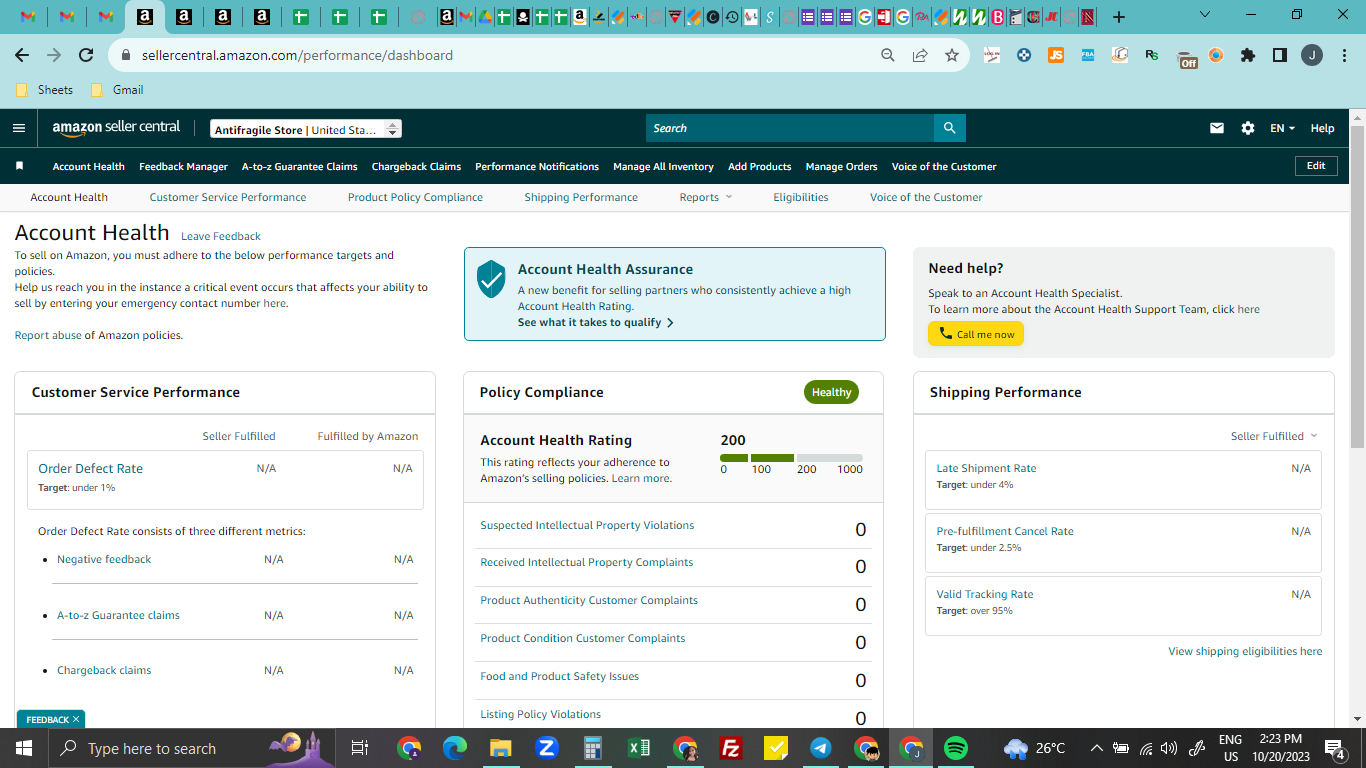Viewport: 1366px width, 768px height.
Task: Close the FEEDBACK tab with its X
Action: point(76,719)
